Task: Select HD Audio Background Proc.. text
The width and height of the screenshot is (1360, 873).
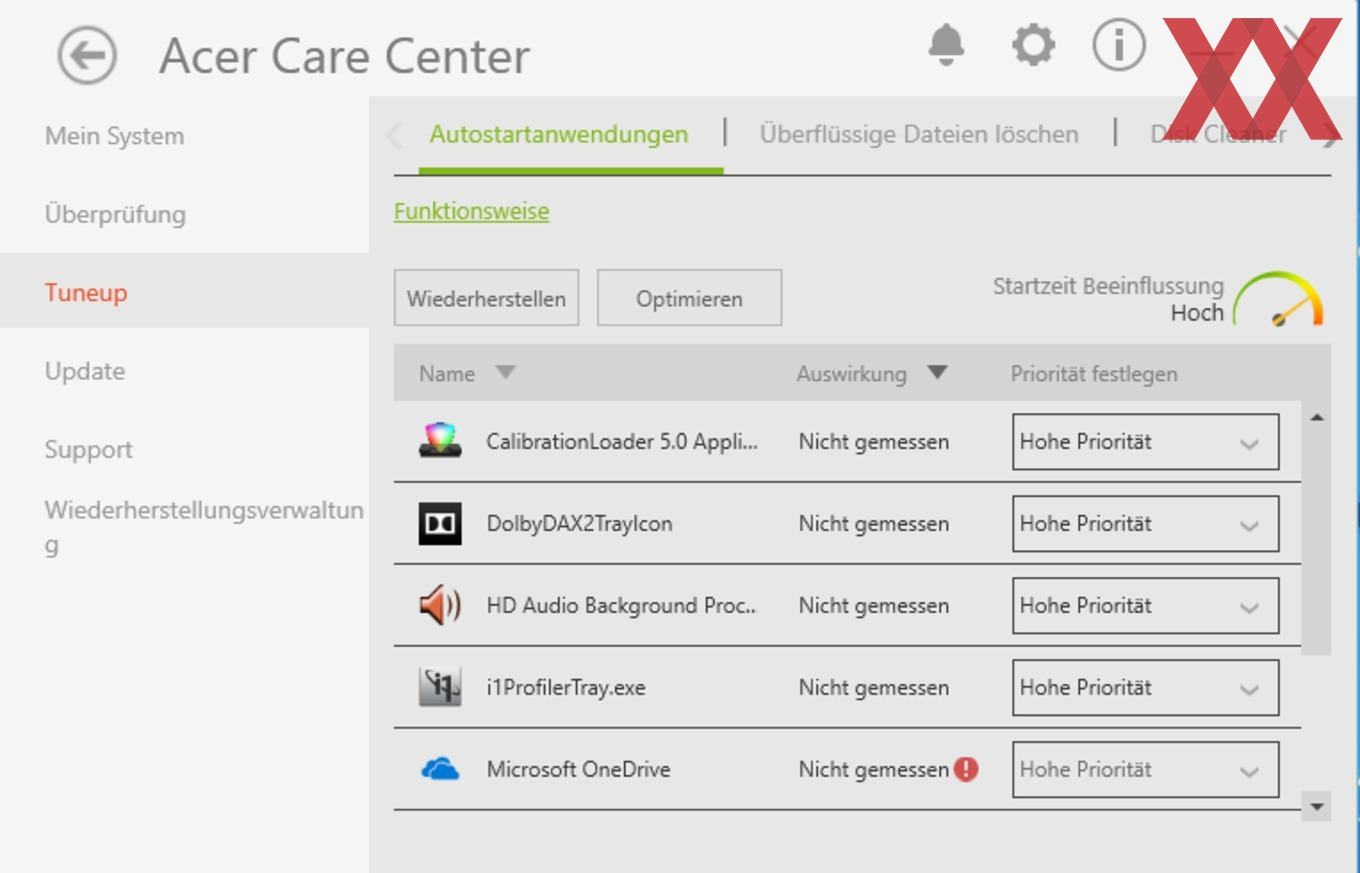Action: (621, 605)
